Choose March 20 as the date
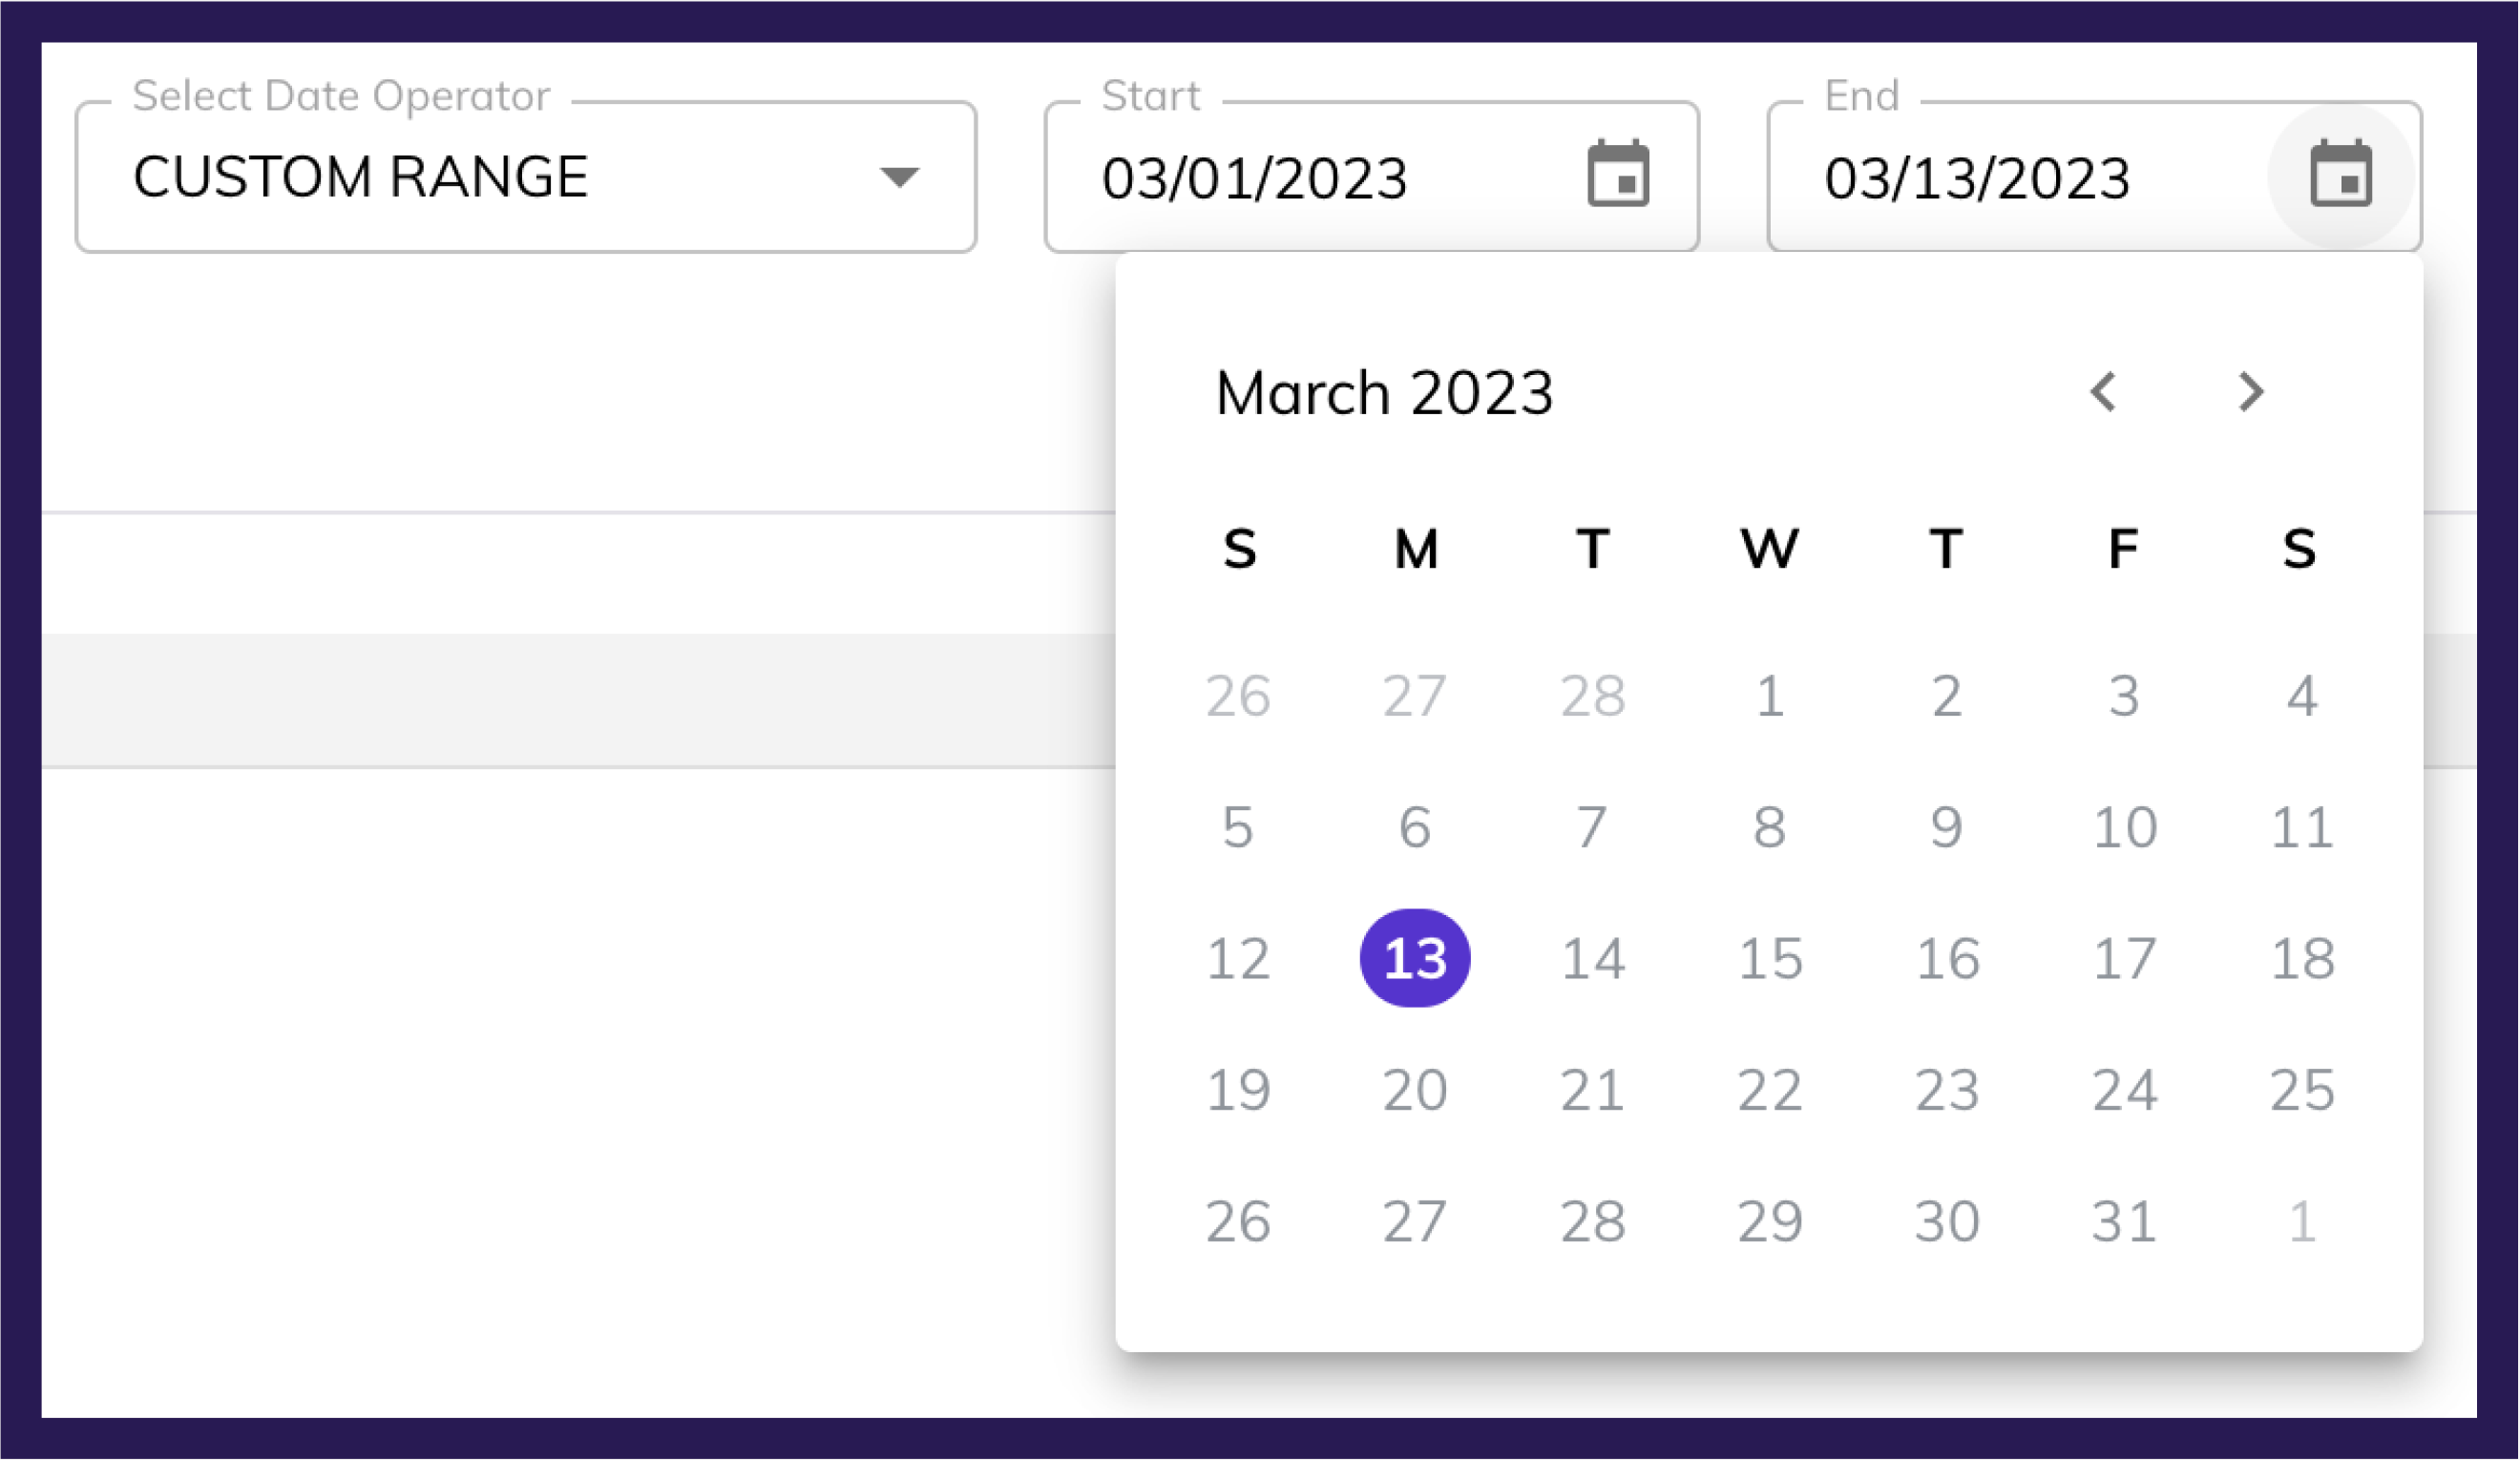The width and height of the screenshot is (2520, 1460). (1415, 1090)
